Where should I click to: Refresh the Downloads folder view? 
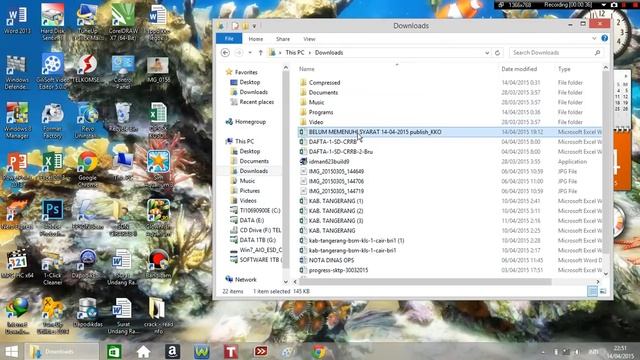point(497,53)
